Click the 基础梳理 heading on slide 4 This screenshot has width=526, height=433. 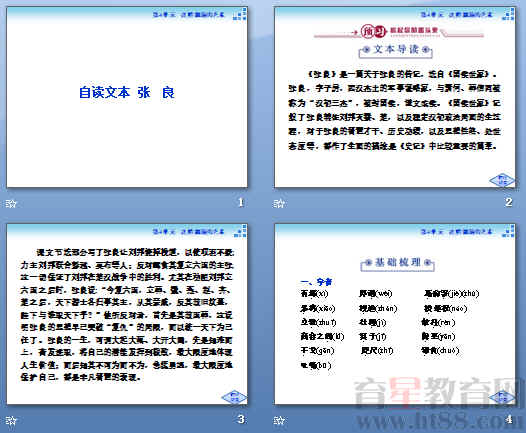pyautogui.click(x=398, y=263)
